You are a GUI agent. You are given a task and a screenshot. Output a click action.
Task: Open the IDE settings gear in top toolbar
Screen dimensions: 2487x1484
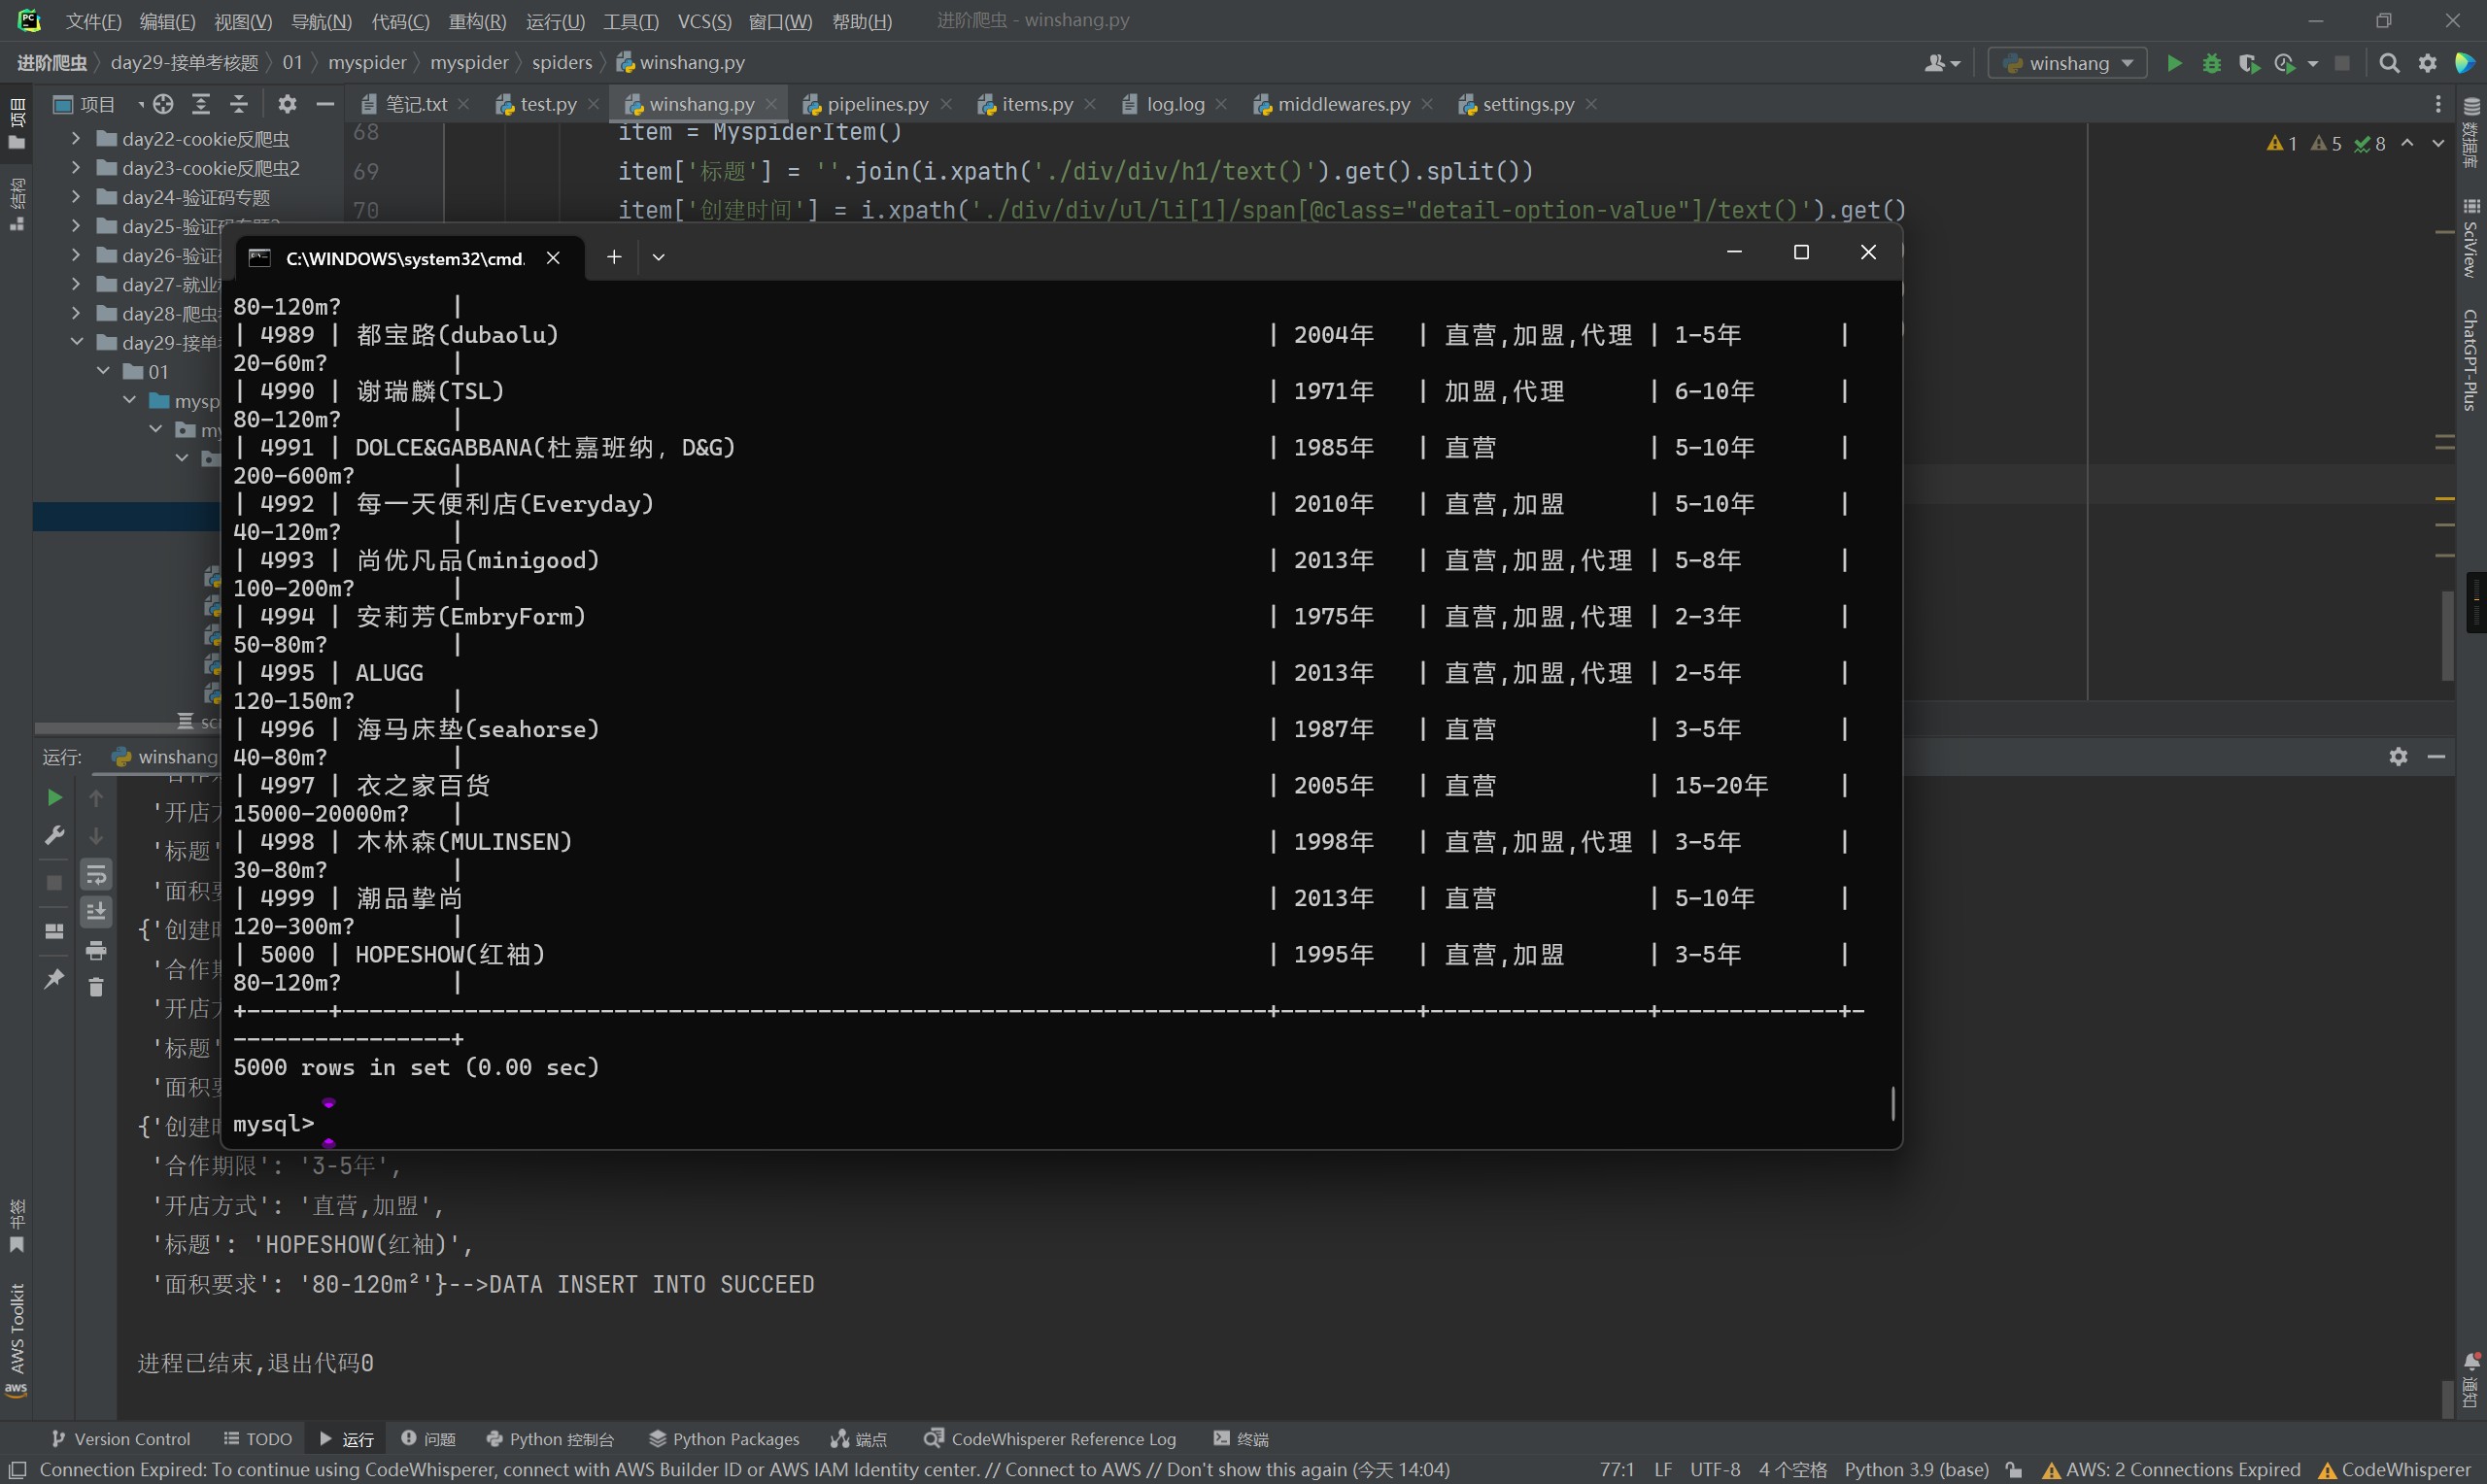coord(2428,63)
